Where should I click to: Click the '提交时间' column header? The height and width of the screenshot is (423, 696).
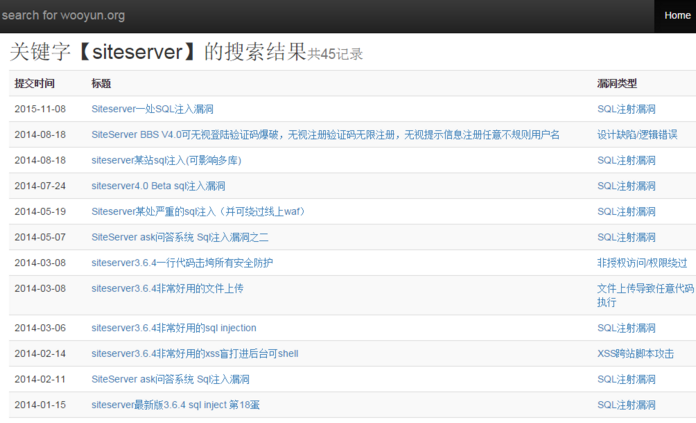(35, 83)
